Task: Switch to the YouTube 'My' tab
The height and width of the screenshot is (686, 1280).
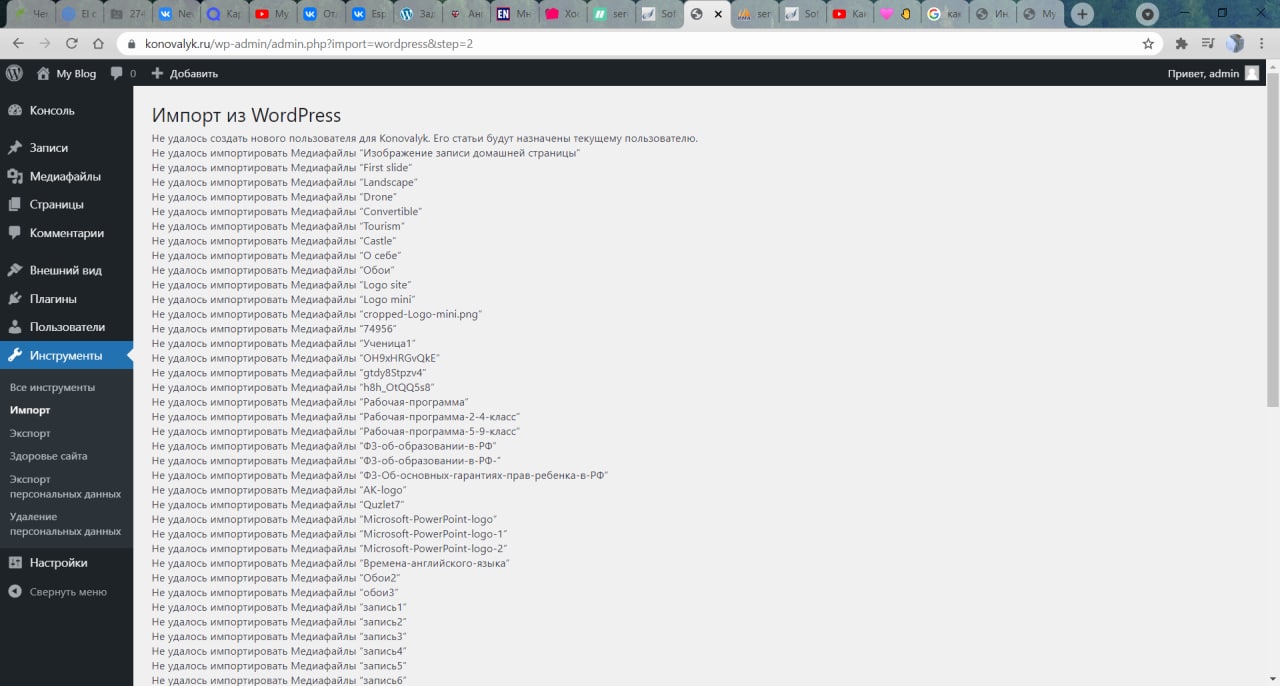Action: (273, 14)
